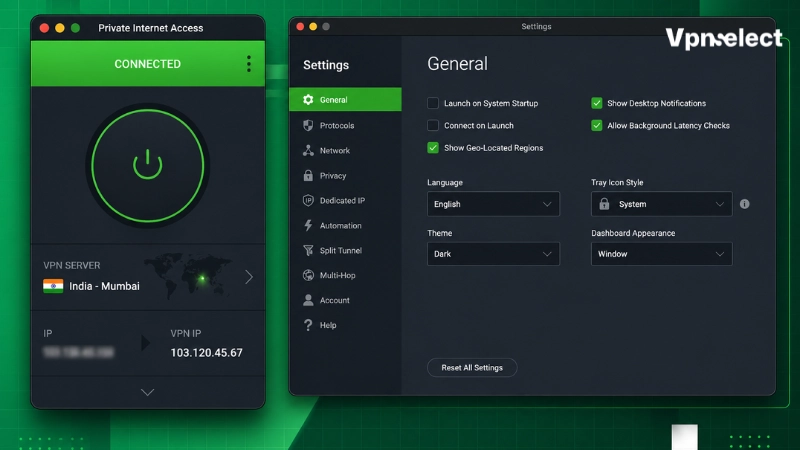
Task: Open the Theme dropdown set to Dark
Action: [493, 254]
